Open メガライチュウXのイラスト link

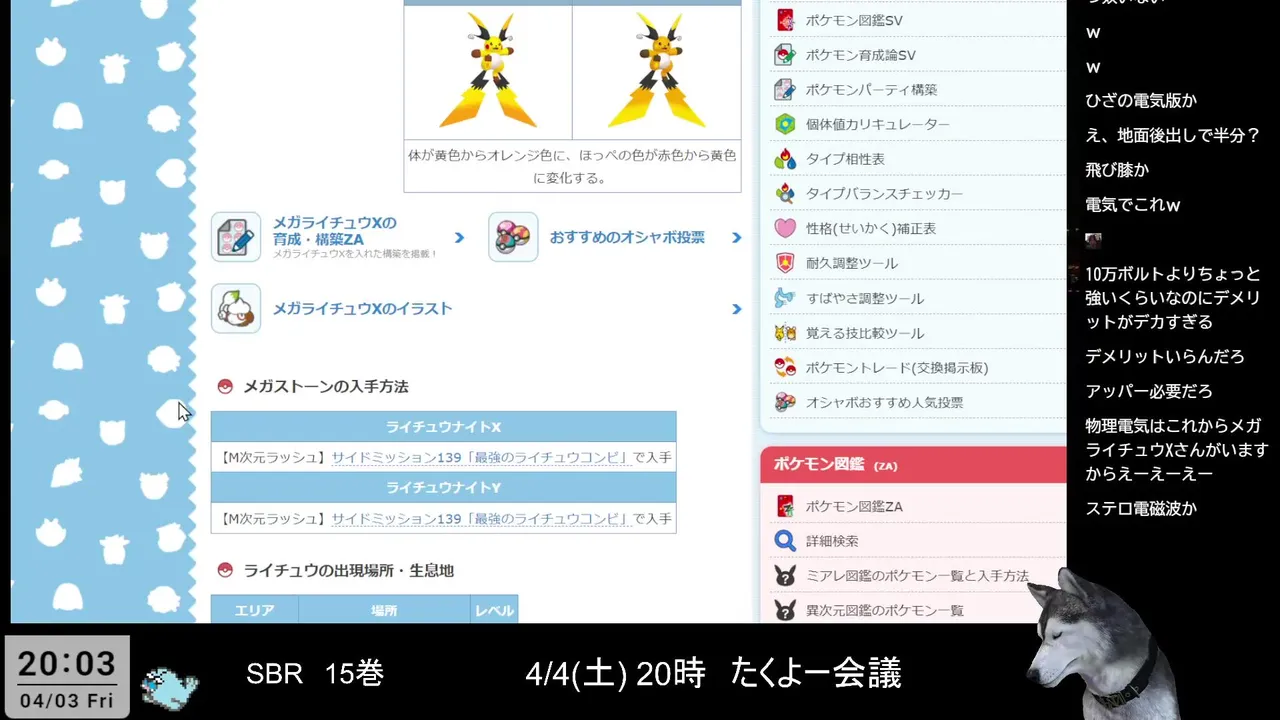click(x=362, y=308)
